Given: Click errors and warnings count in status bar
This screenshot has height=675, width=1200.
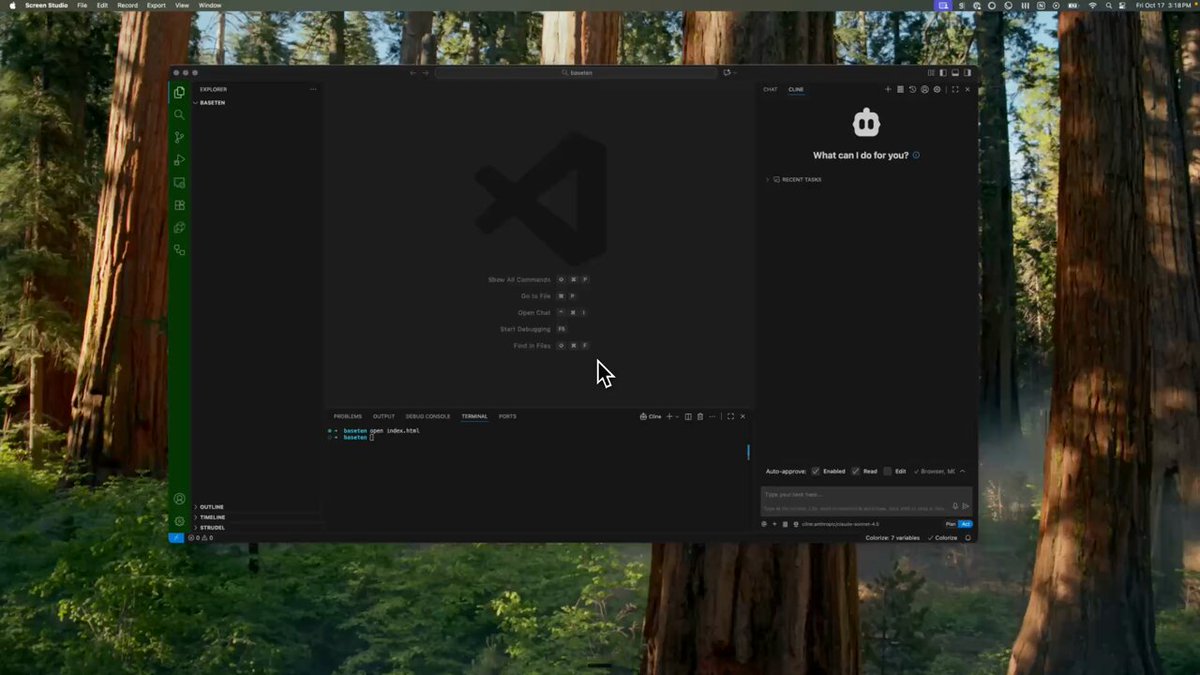Looking at the screenshot, I should coord(200,538).
